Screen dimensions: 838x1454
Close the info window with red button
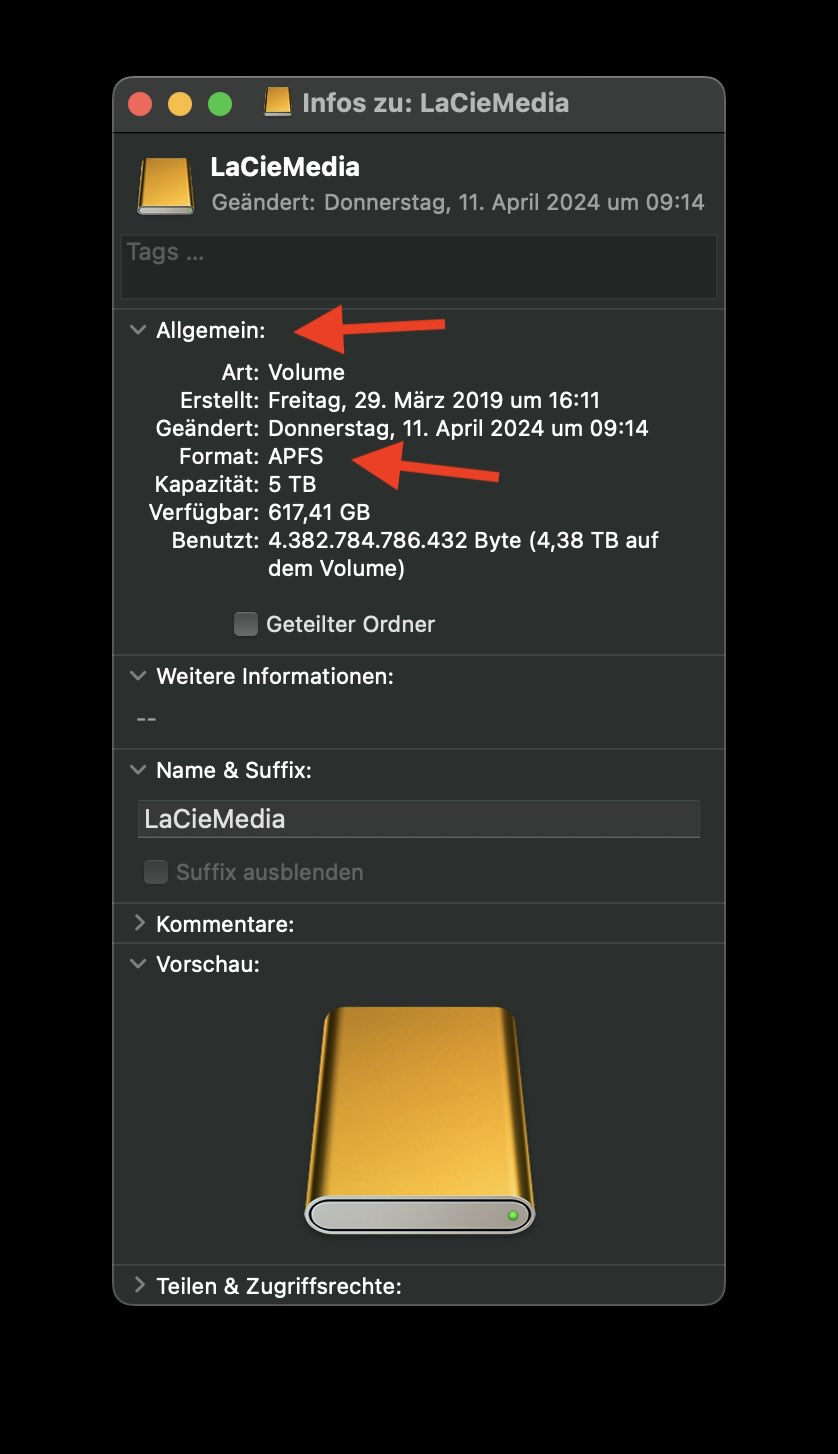(140, 103)
